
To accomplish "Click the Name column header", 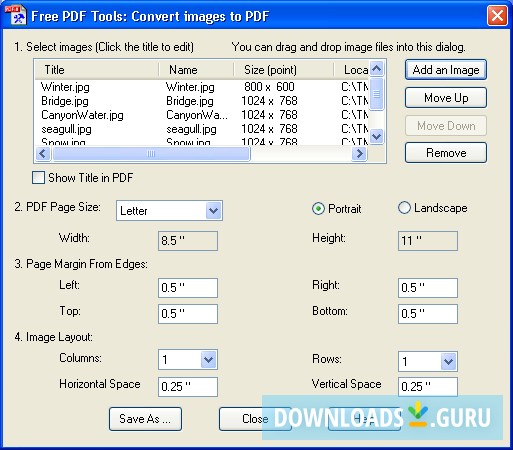I will coord(196,70).
